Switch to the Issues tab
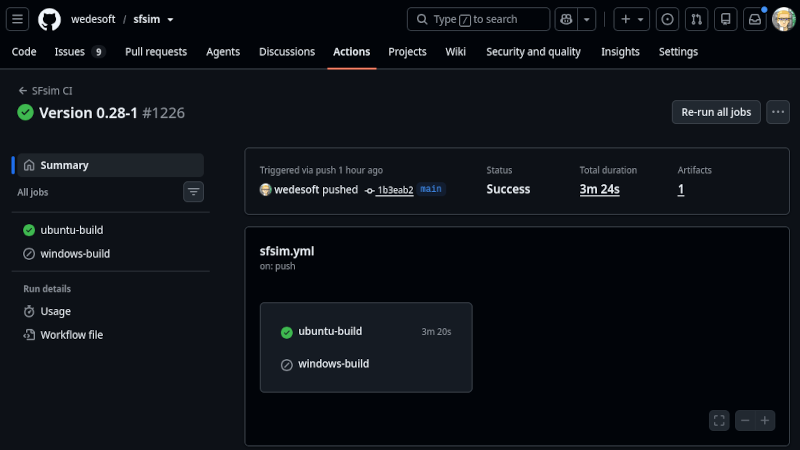This screenshot has width=800, height=450. [80, 52]
